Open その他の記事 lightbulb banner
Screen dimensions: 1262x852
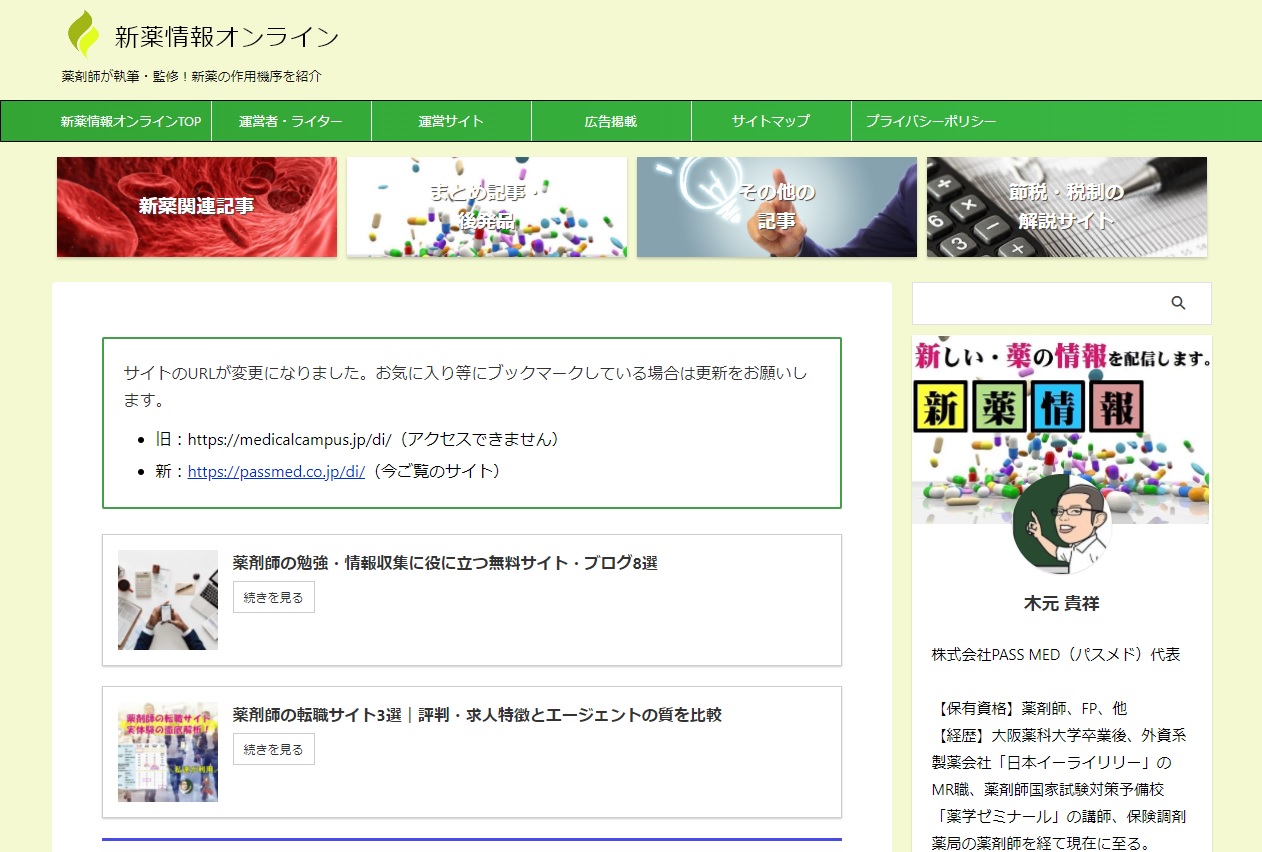point(777,207)
